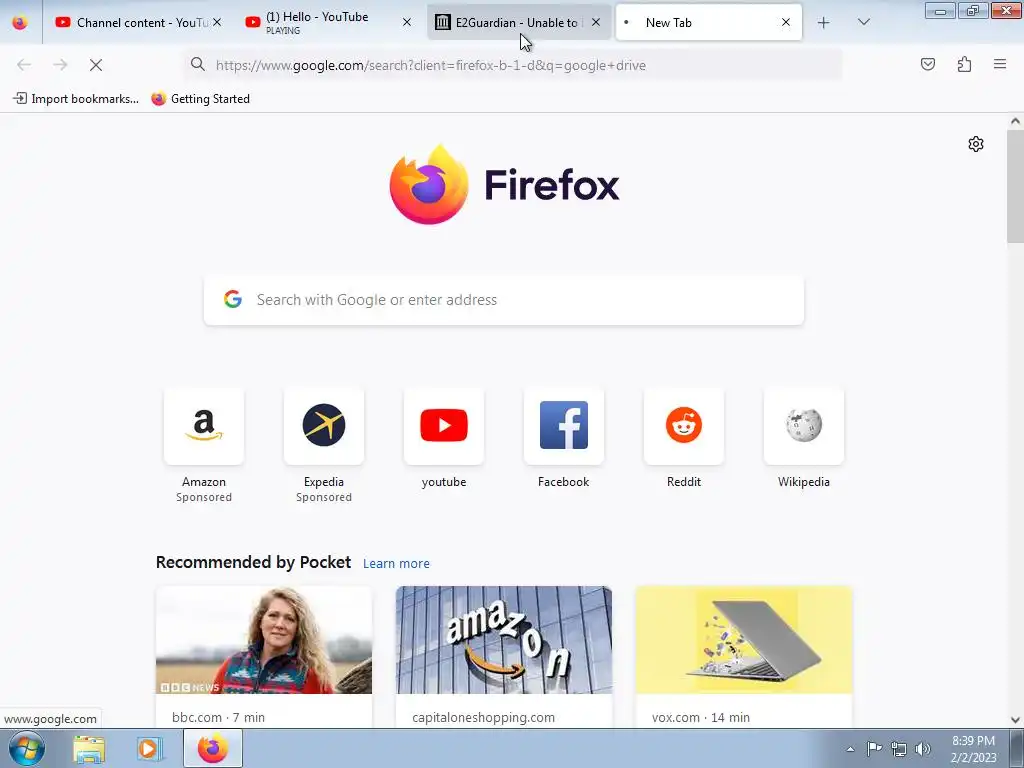
Task: Click the Firefox View icon in tab bar
Action: [x=20, y=22]
